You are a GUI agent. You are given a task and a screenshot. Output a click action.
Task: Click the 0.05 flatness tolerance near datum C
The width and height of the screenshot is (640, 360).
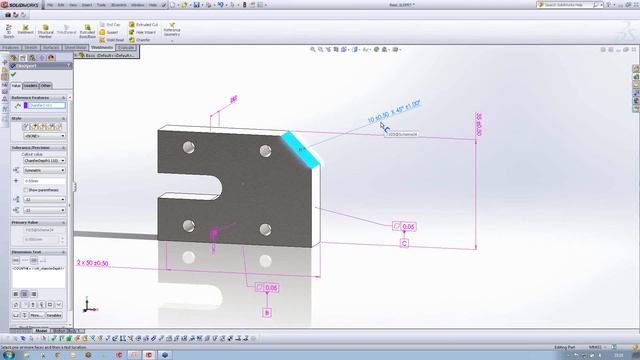pyautogui.click(x=408, y=227)
